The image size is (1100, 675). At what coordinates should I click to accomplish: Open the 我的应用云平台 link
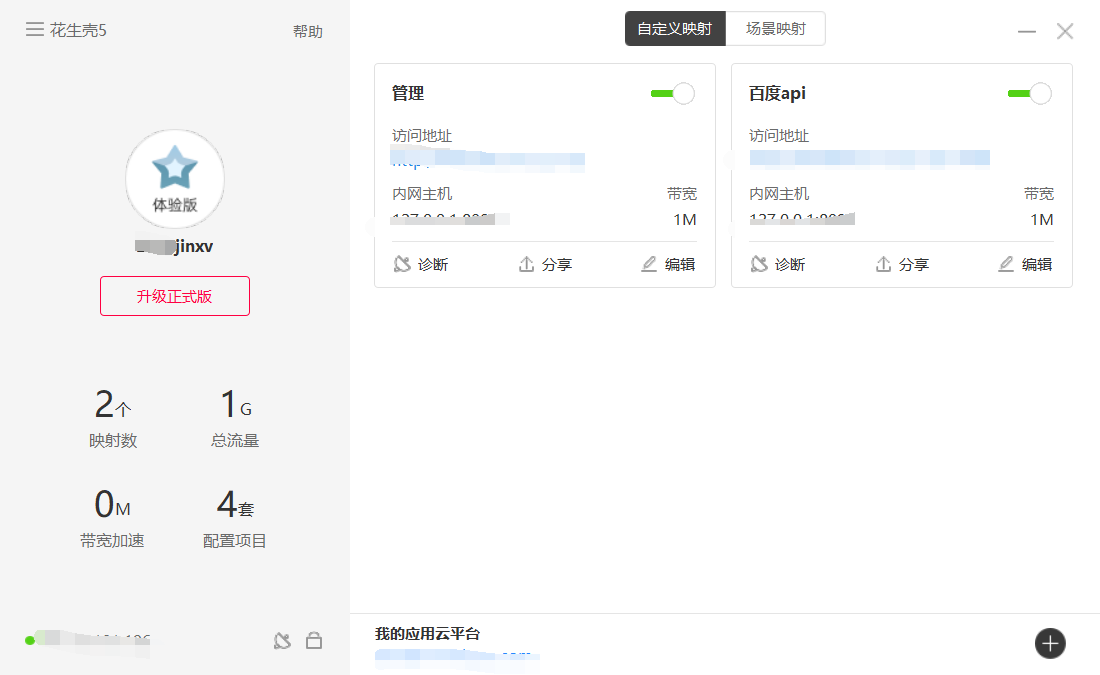click(x=457, y=657)
